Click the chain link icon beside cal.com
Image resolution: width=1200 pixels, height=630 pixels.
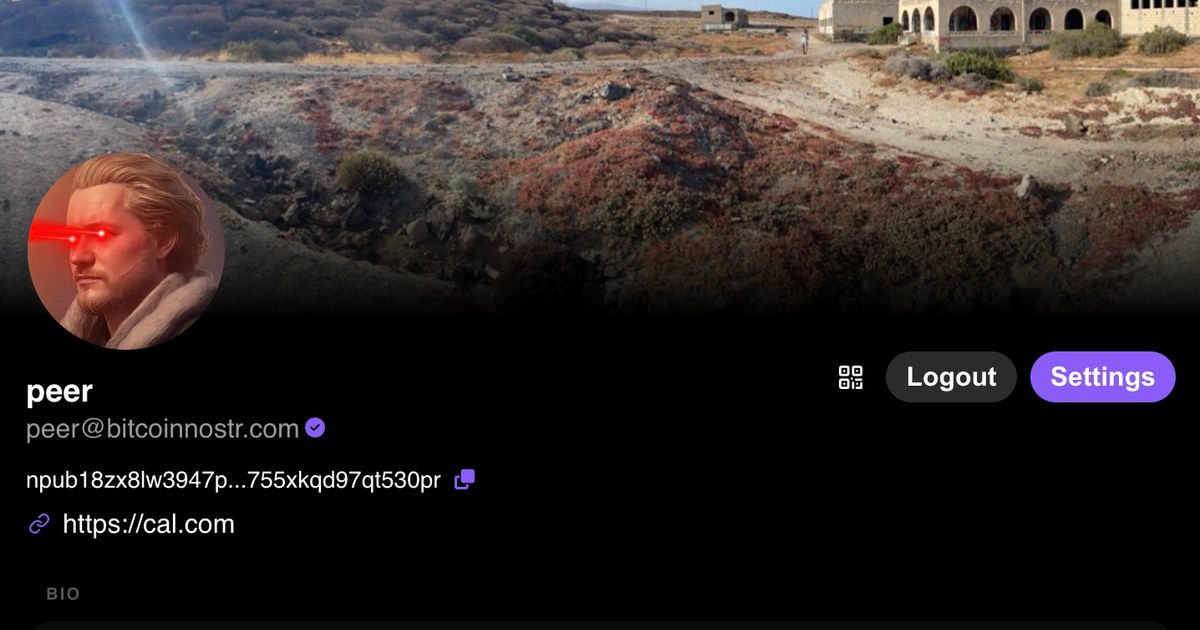click(x=39, y=524)
